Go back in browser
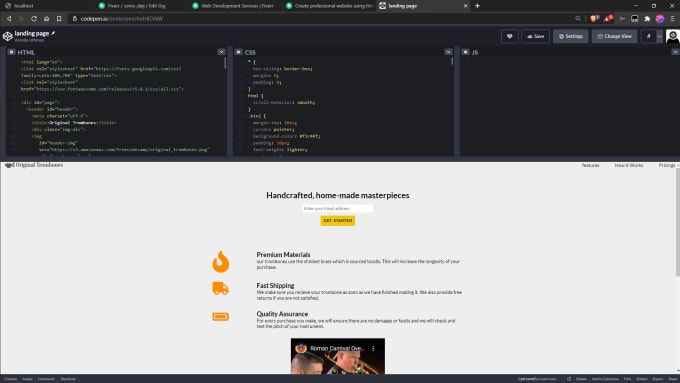680x383 pixels. click(x=9, y=19)
